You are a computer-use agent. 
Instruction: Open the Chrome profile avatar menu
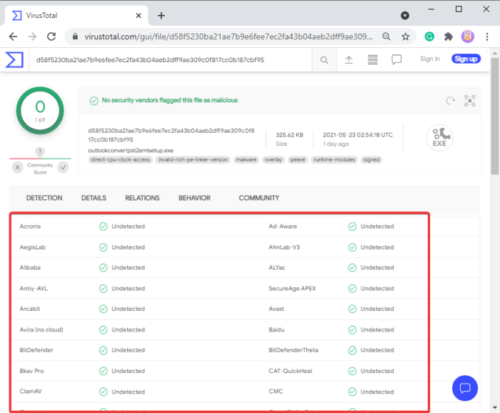[467, 36]
